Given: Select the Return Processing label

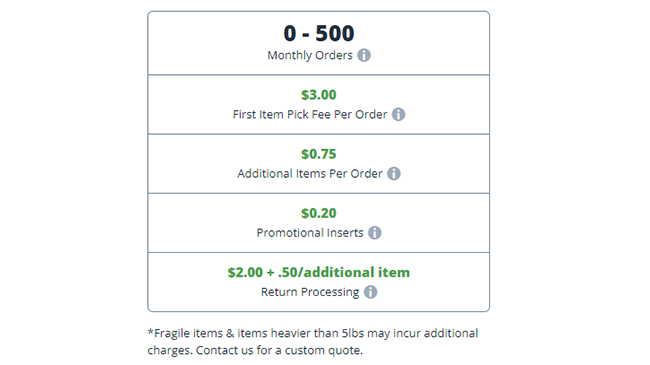Looking at the screenshot, I should pos(310,292).
